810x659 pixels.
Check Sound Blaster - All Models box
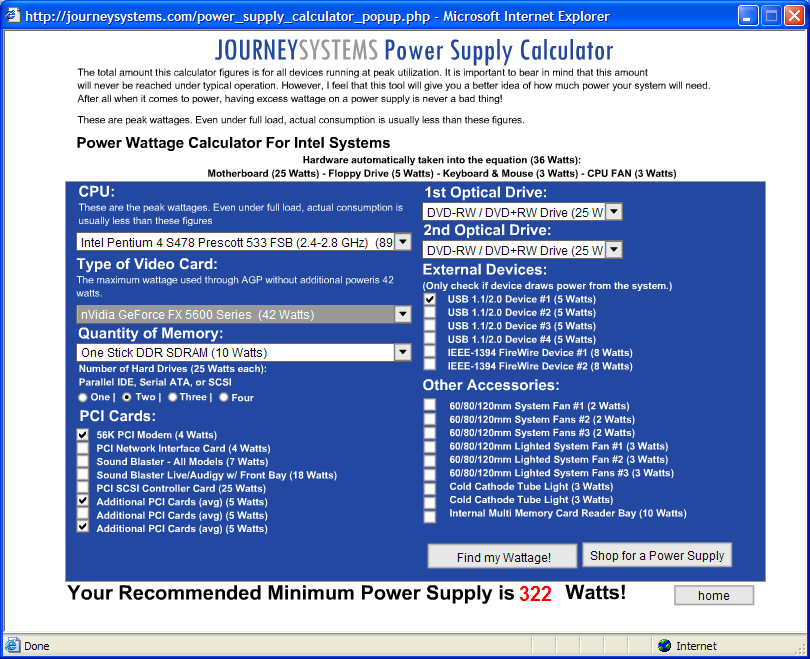pos(83,461)
